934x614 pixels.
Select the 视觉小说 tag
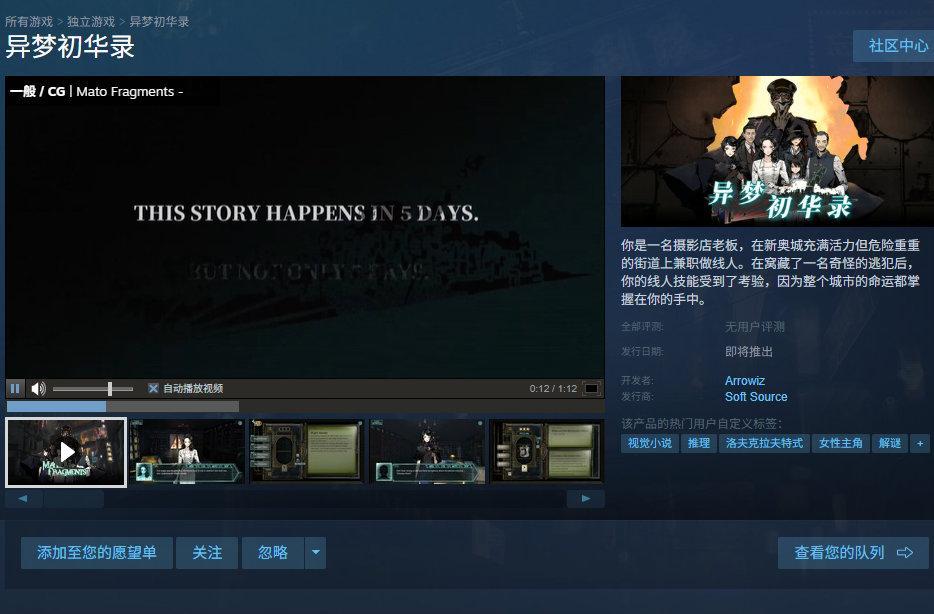coord(650,443)
